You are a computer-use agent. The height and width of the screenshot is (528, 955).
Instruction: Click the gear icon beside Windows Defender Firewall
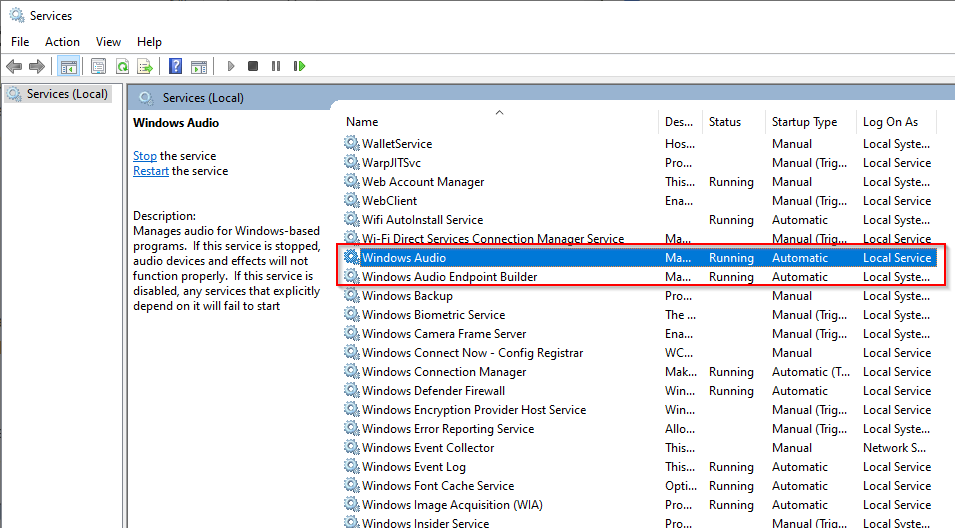(x=351, y=390)
